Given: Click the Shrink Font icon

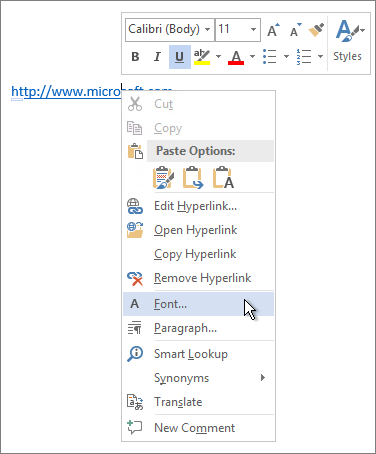Looking at the screenshot, I should (x=295, y=30).
